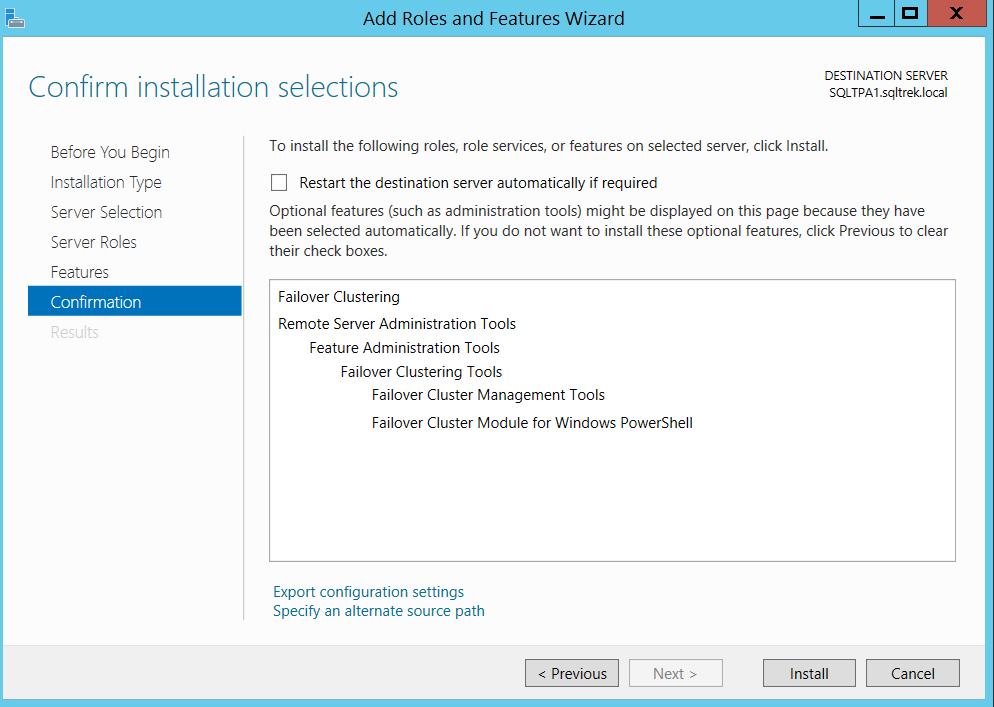
Task: Select Failover Cluster Module for Windows PowerShell
Action: click(532, 423)
